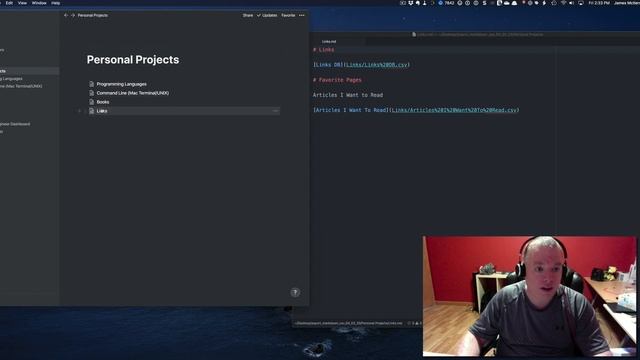Screen dimensions: 640x360
Task: Click the Personal Projects page title
Action: tap(133, 60)
